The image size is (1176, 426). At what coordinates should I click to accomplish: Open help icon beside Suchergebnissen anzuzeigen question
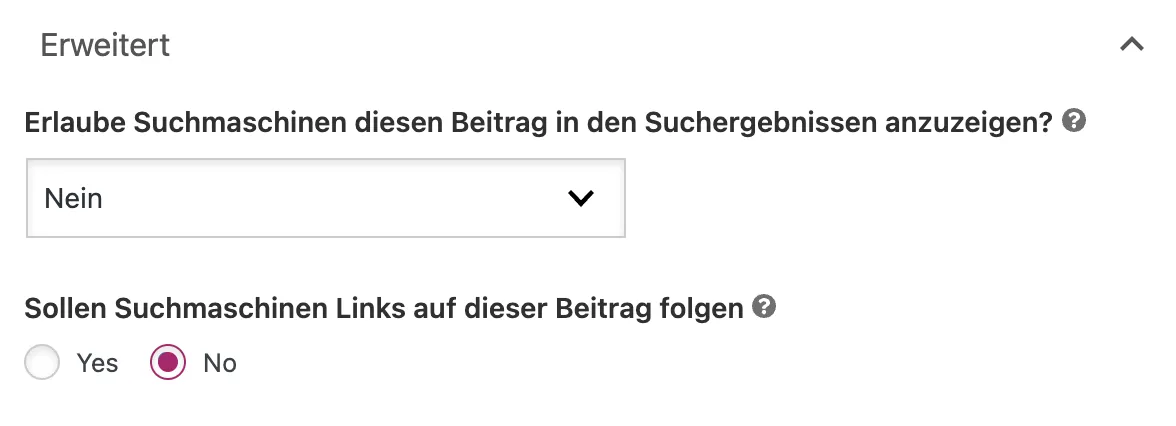(1074, 120)
